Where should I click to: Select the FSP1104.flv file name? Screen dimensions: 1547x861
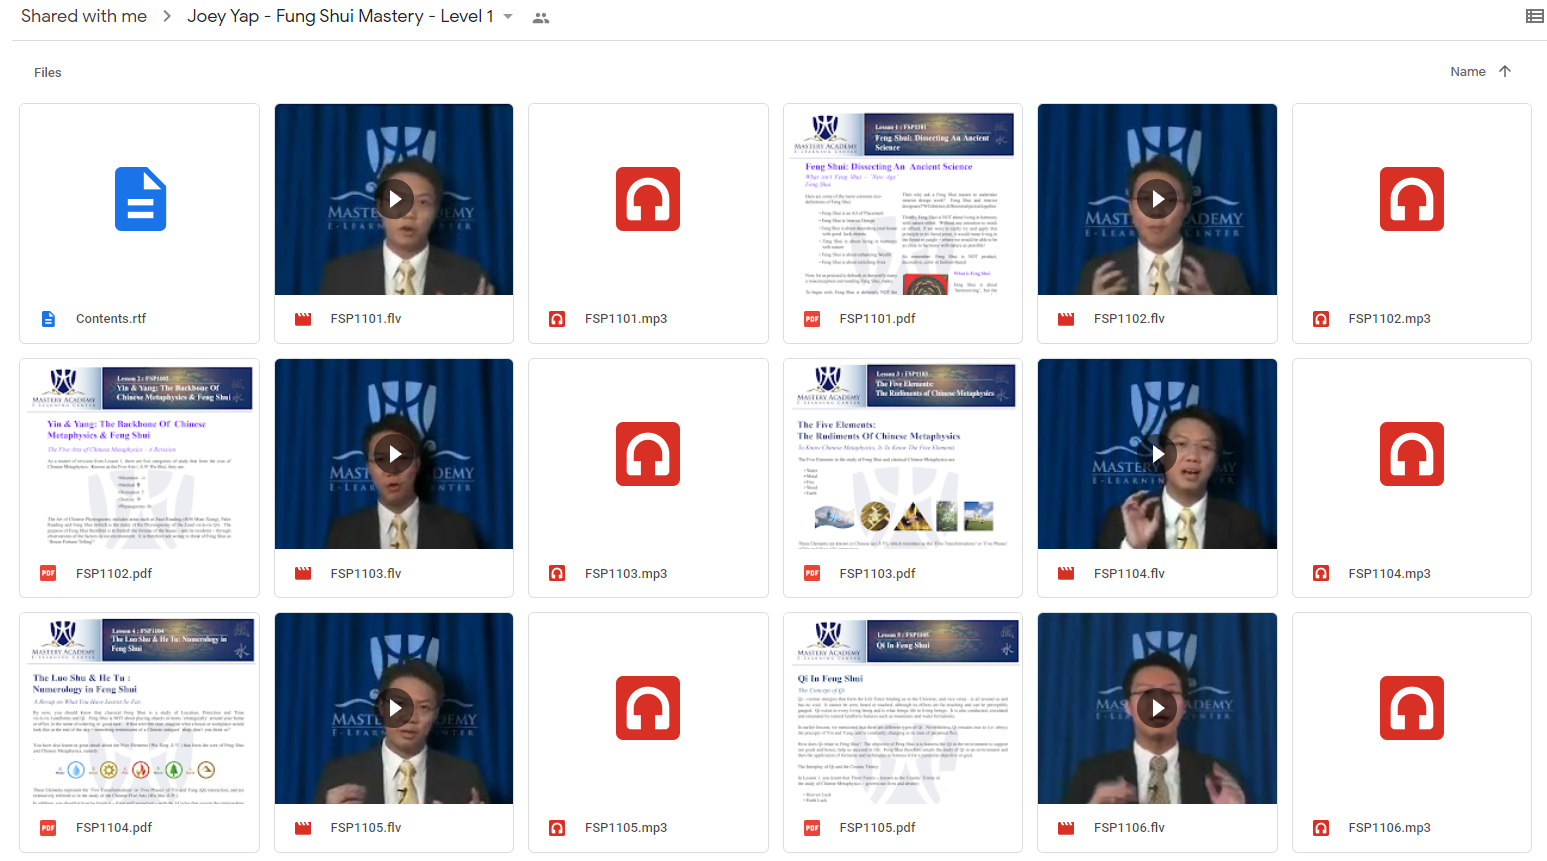point(1129,574)
